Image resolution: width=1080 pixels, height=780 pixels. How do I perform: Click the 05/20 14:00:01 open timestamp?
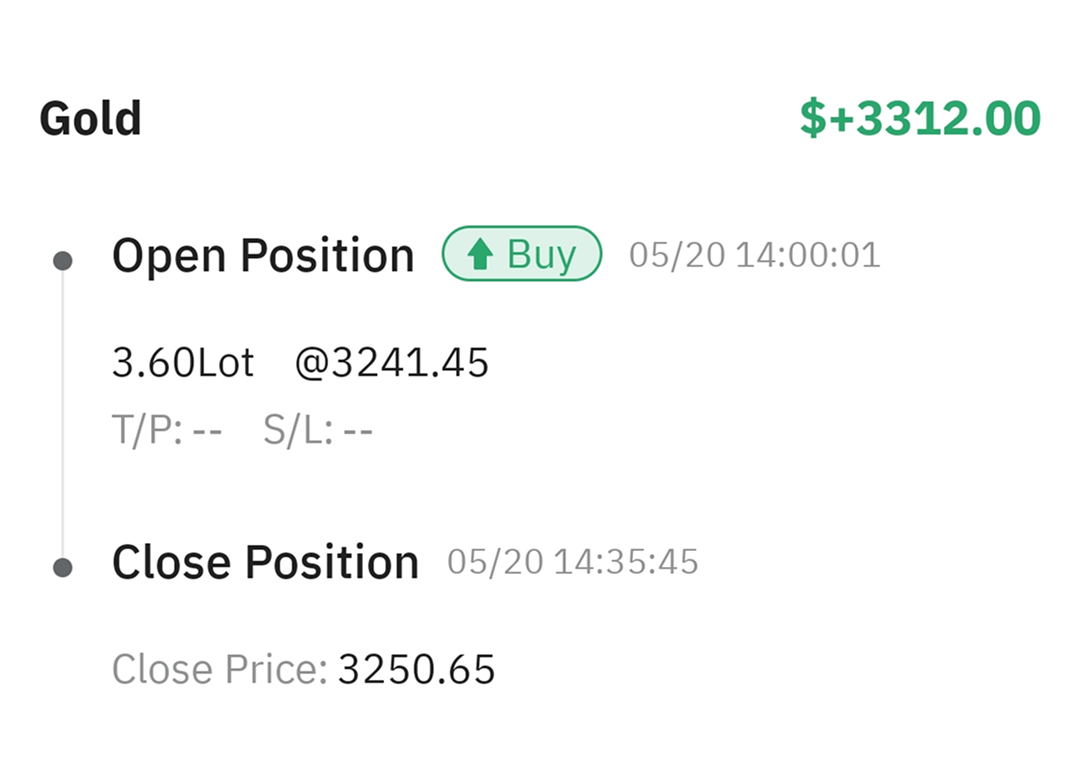click(x=754, y=256)
